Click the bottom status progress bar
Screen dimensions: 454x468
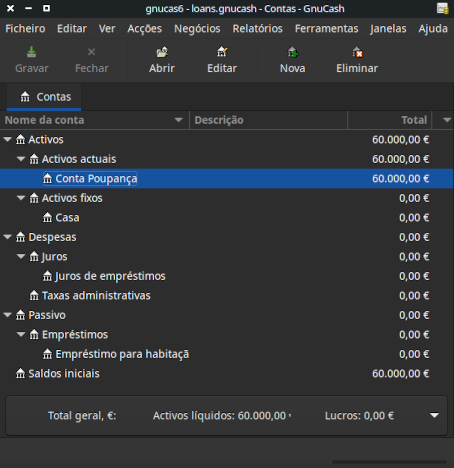389,462
